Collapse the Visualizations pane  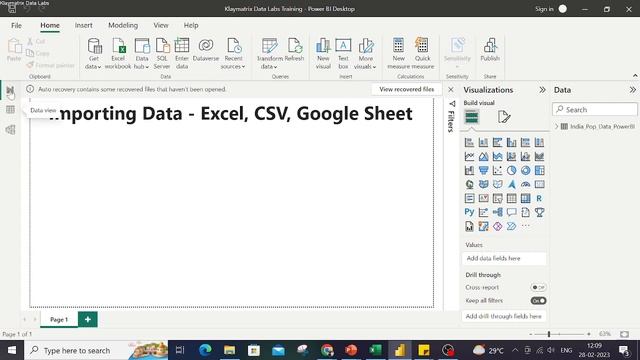click(542, 90)
